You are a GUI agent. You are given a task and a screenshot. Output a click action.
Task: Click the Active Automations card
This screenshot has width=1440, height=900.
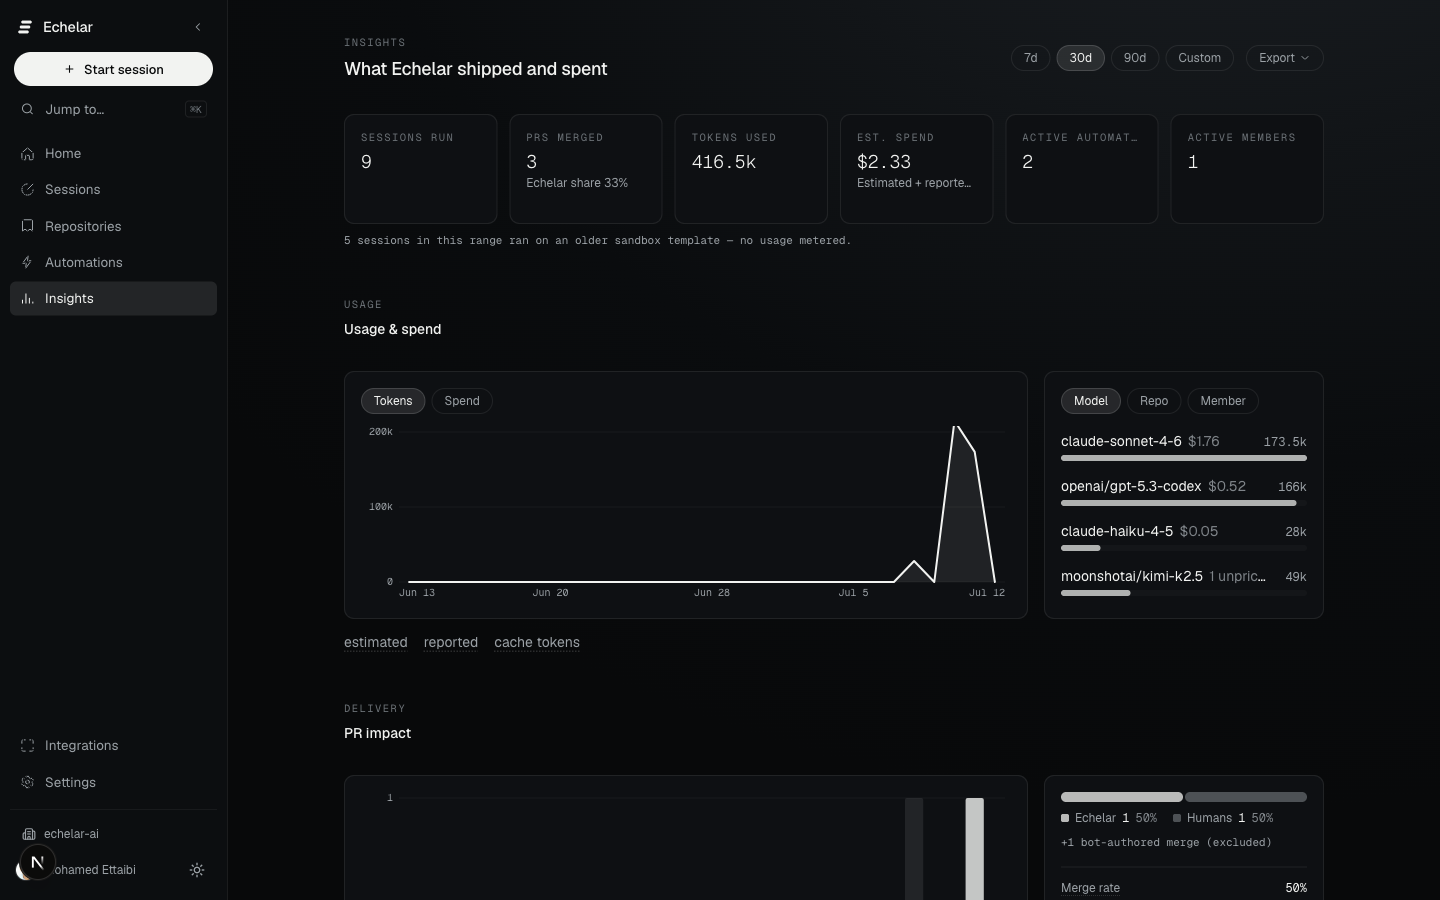coord(1082,169)
